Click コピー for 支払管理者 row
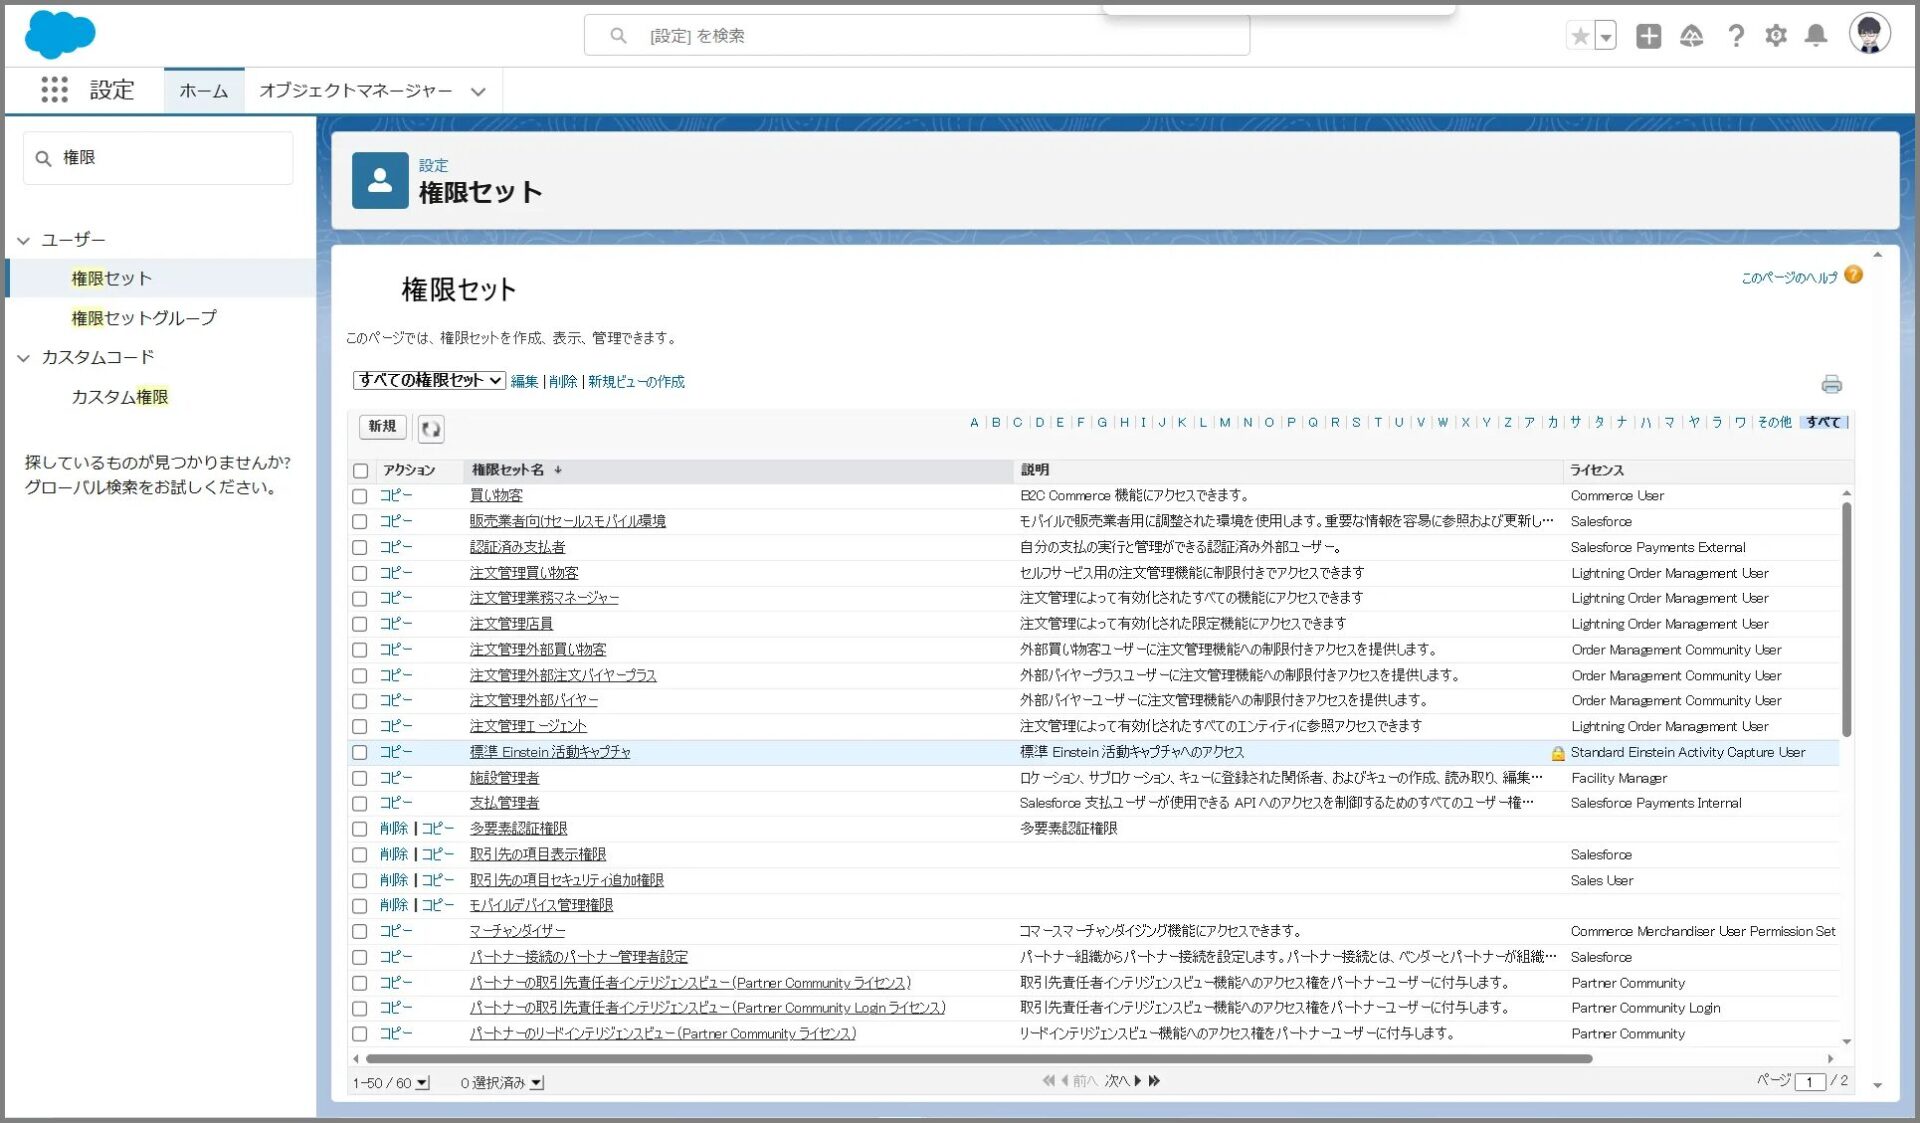Image resolution: width=1920 pixels, height=1123 pixels. click(x=396, y=803)
